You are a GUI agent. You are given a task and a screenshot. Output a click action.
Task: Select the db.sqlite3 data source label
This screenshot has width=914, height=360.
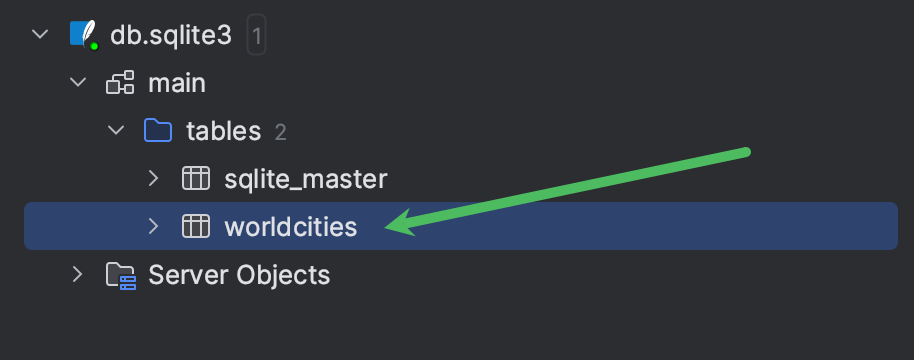pyautogui.click(x=171, y=36)
